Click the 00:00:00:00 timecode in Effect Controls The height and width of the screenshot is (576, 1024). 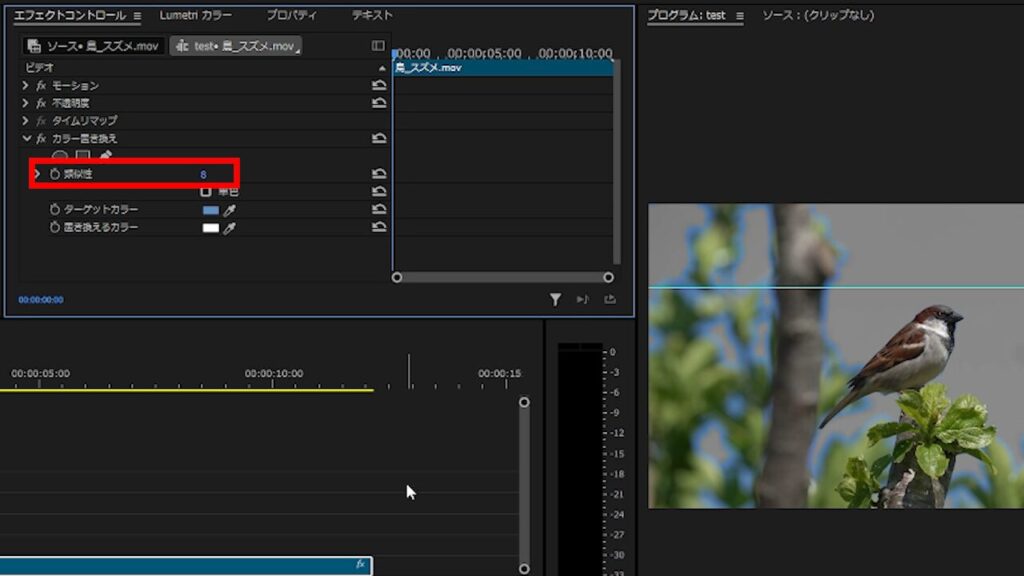pyautogui.click(x=40, y=300)
